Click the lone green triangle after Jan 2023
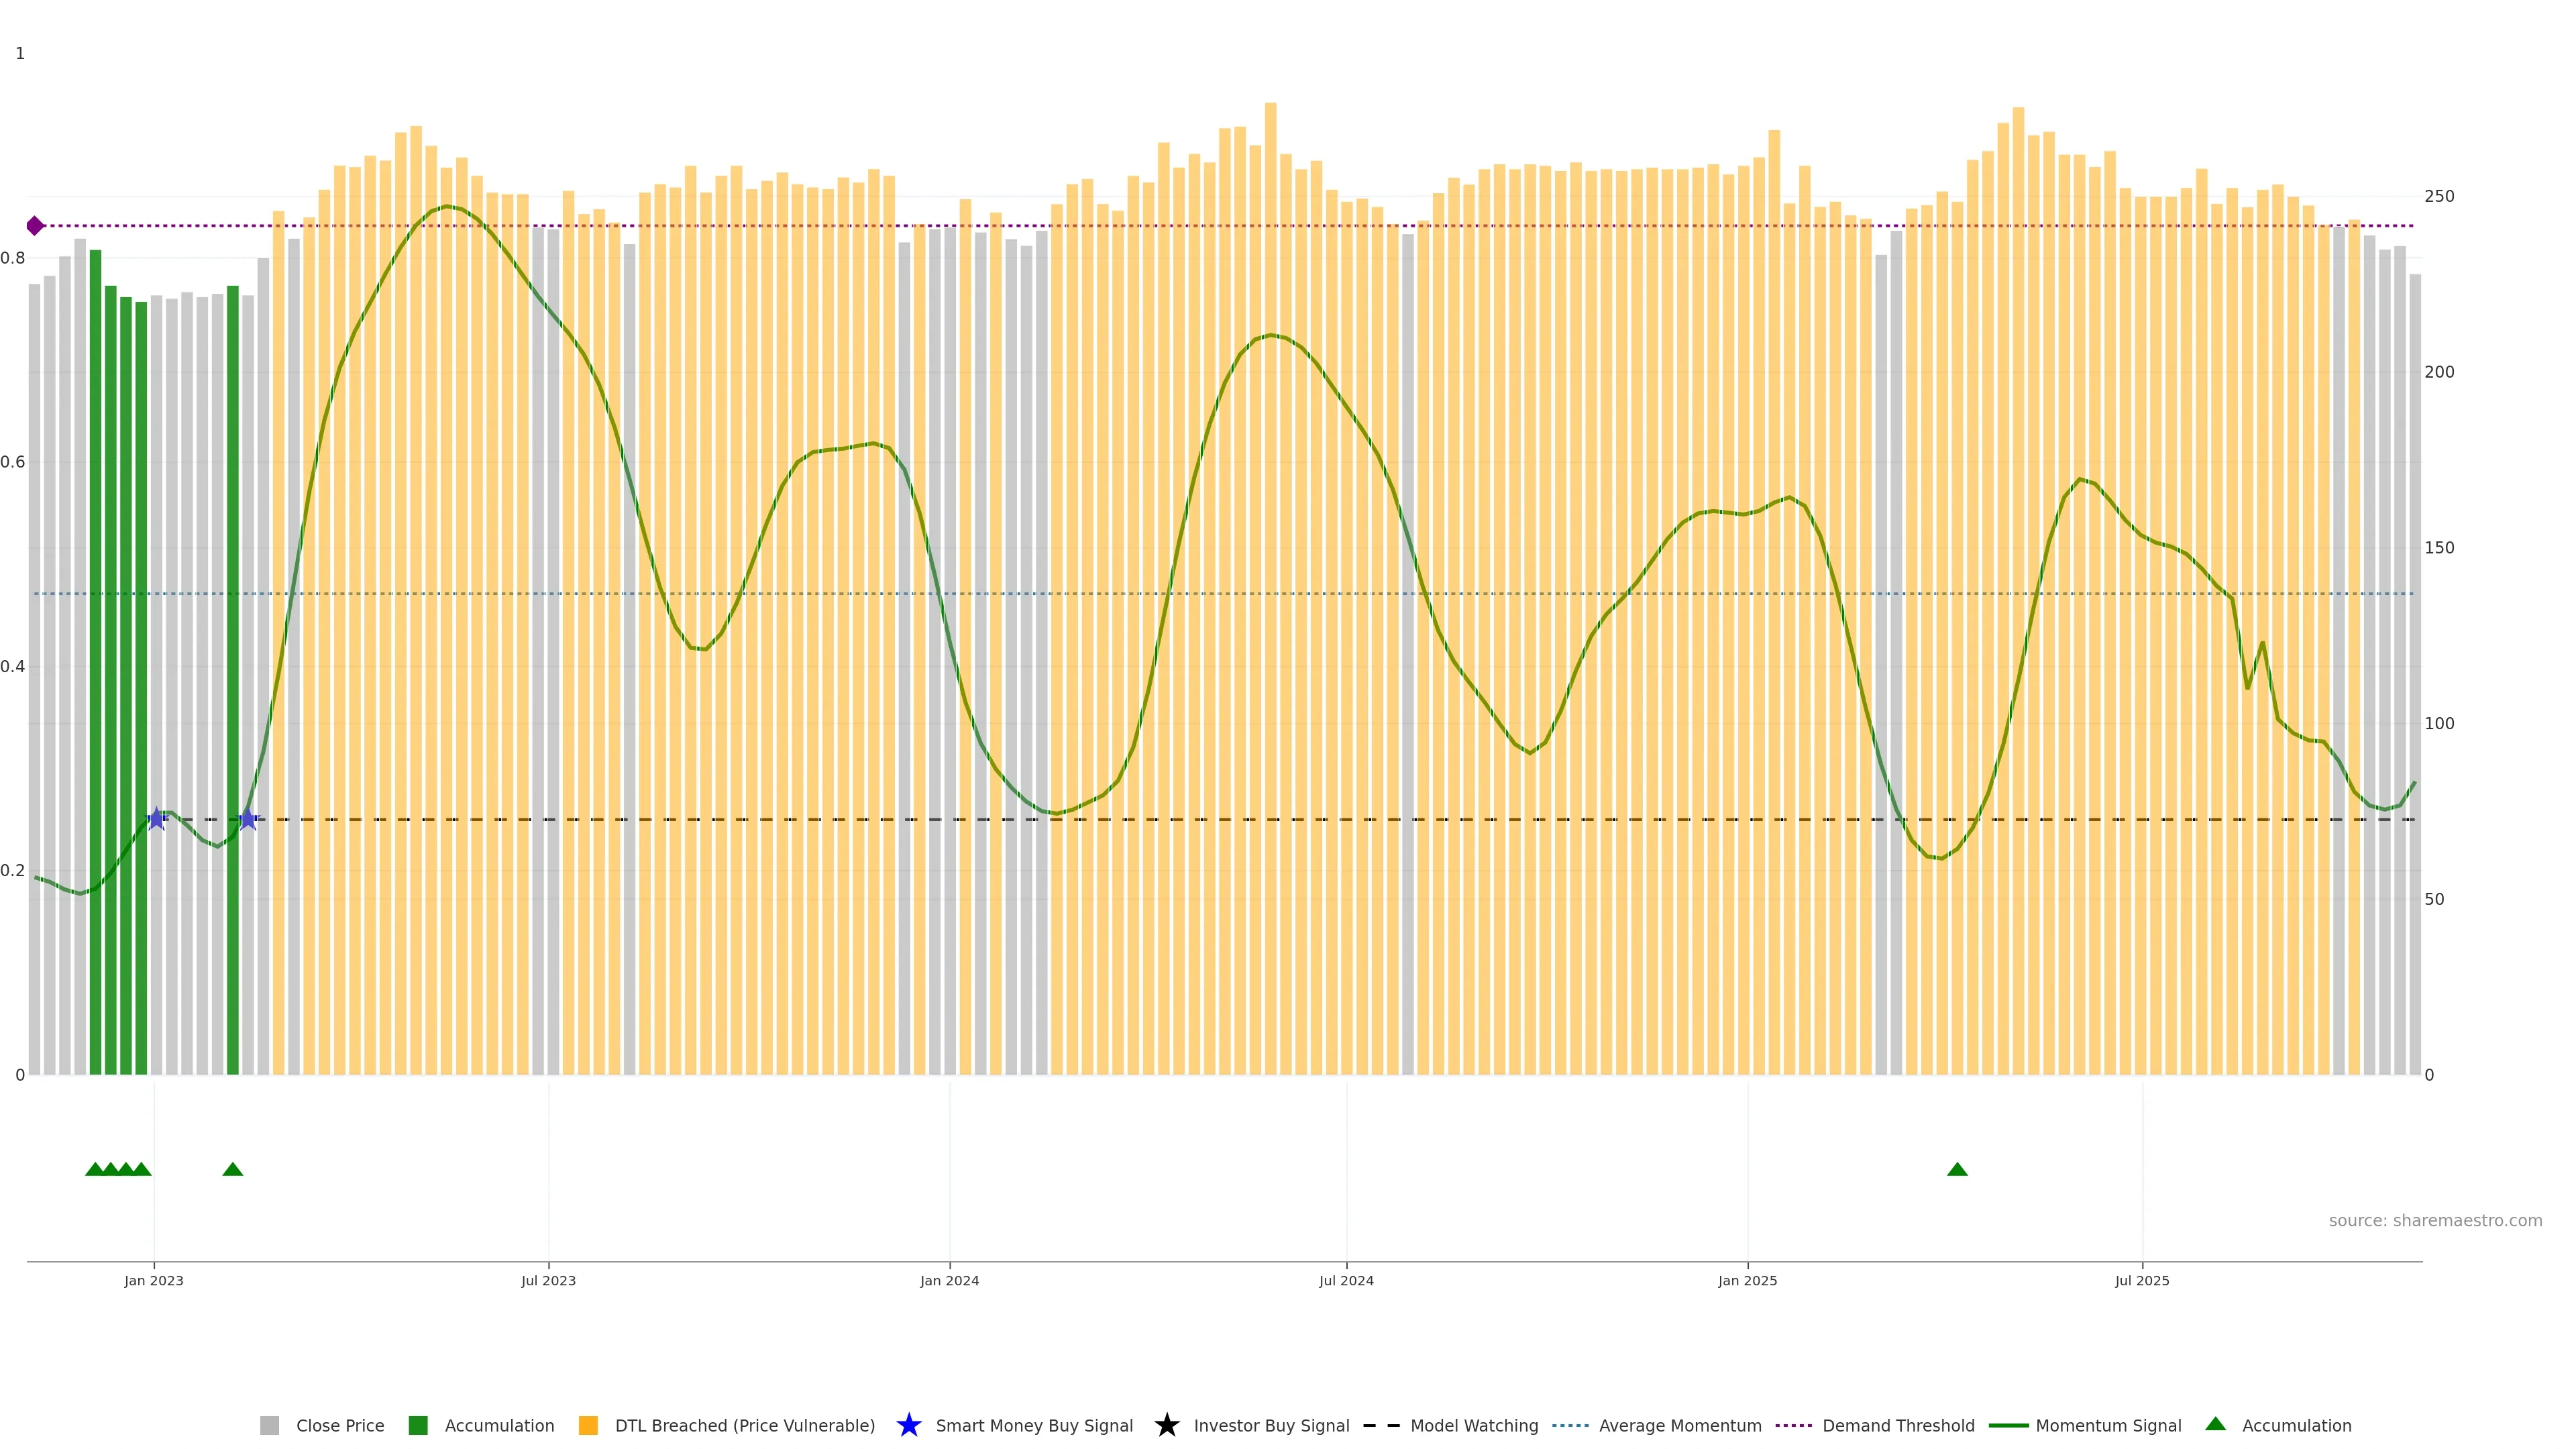The width and height of the screenshot is (2576, 1449). pyautogui.click(x=232, y=1169)
